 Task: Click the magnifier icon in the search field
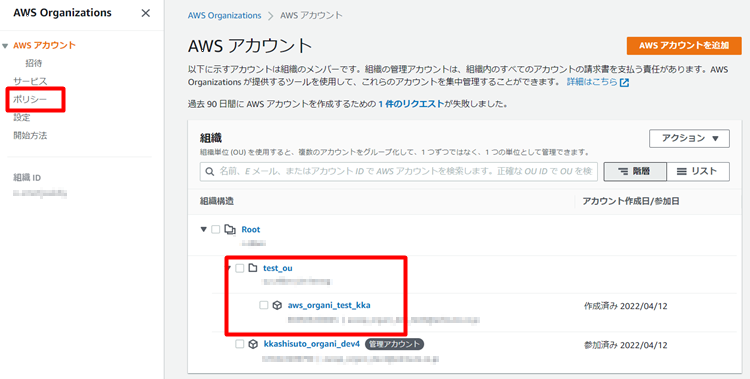tap(210, 171)
